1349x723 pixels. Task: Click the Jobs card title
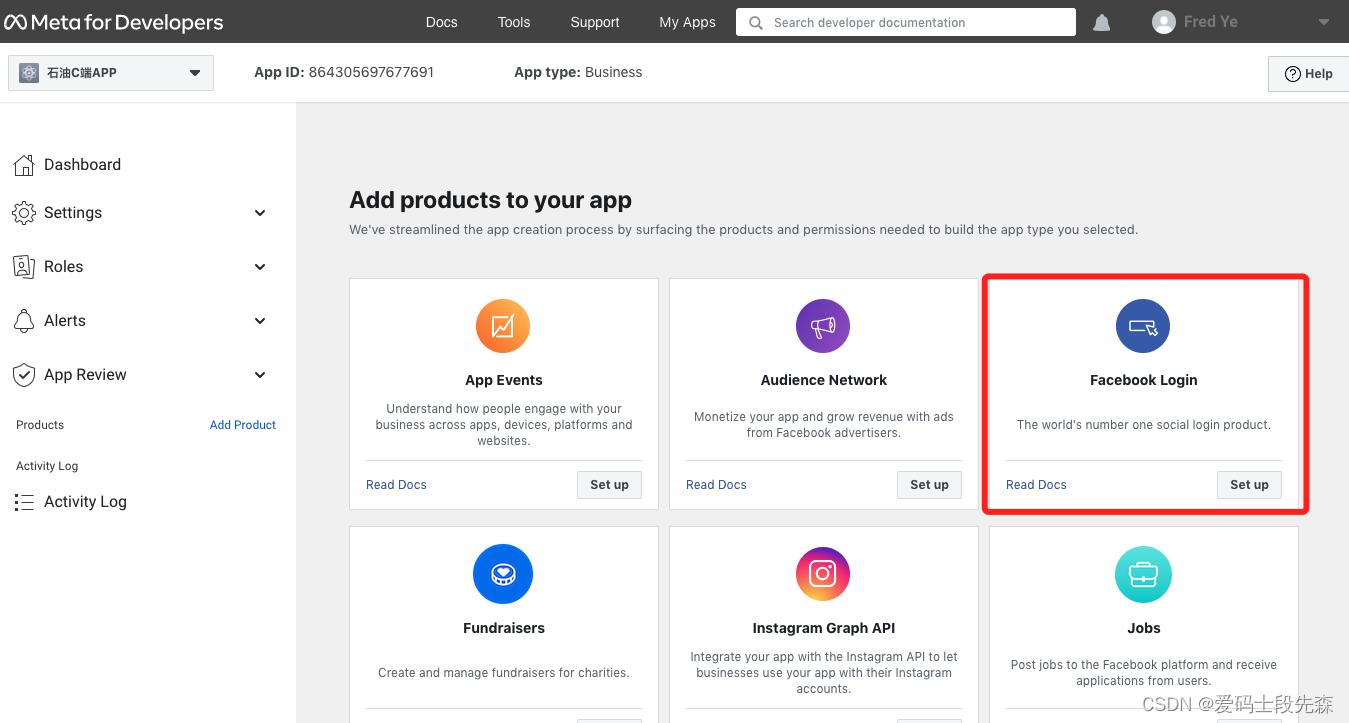pos(1144,628)
